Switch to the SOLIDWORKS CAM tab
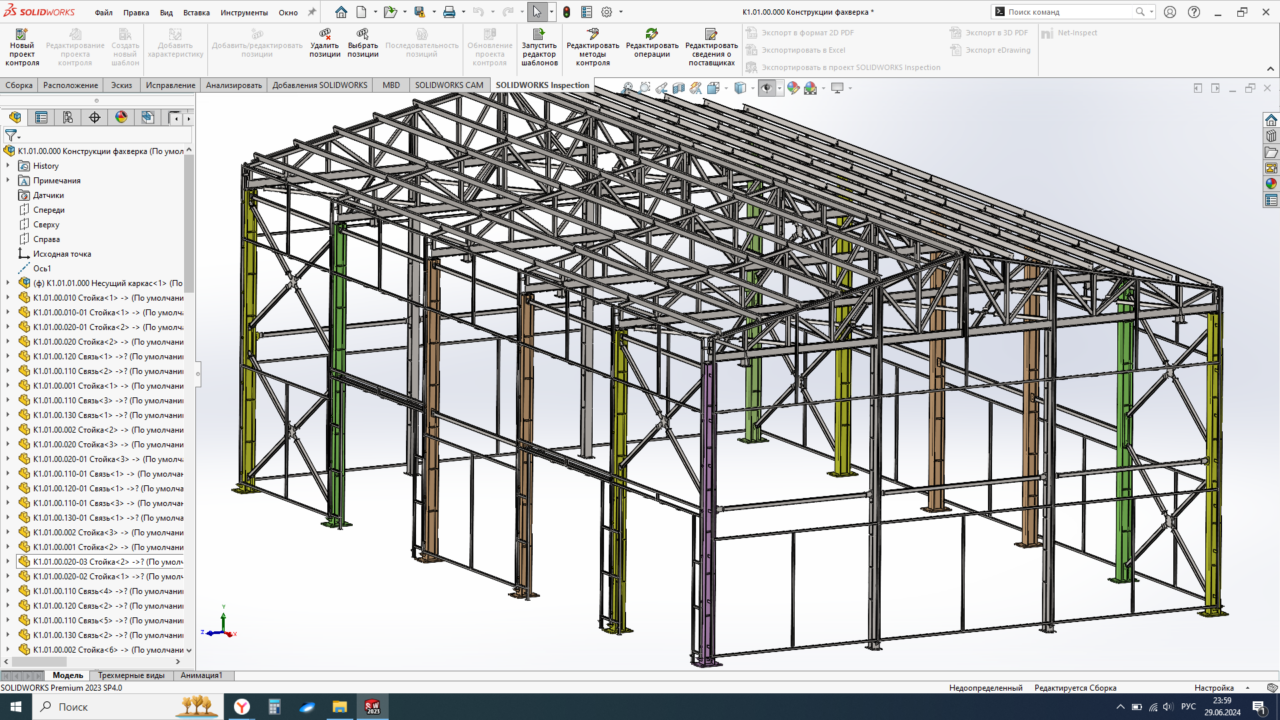This screenshot has width=1280, height=720. click(x=449, y=85)
